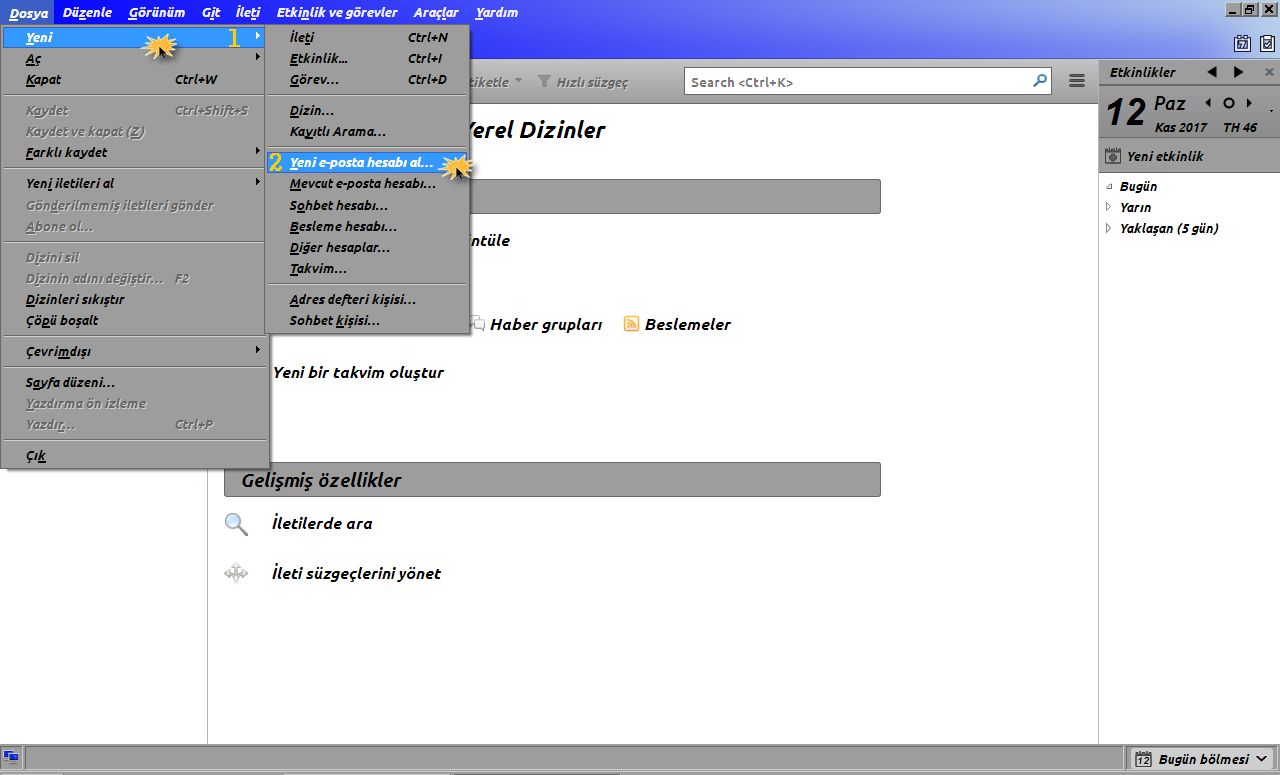Choose Dizin in the Yeni submenu
This screenshot has height=775, width=1280.
click(367, 110)
